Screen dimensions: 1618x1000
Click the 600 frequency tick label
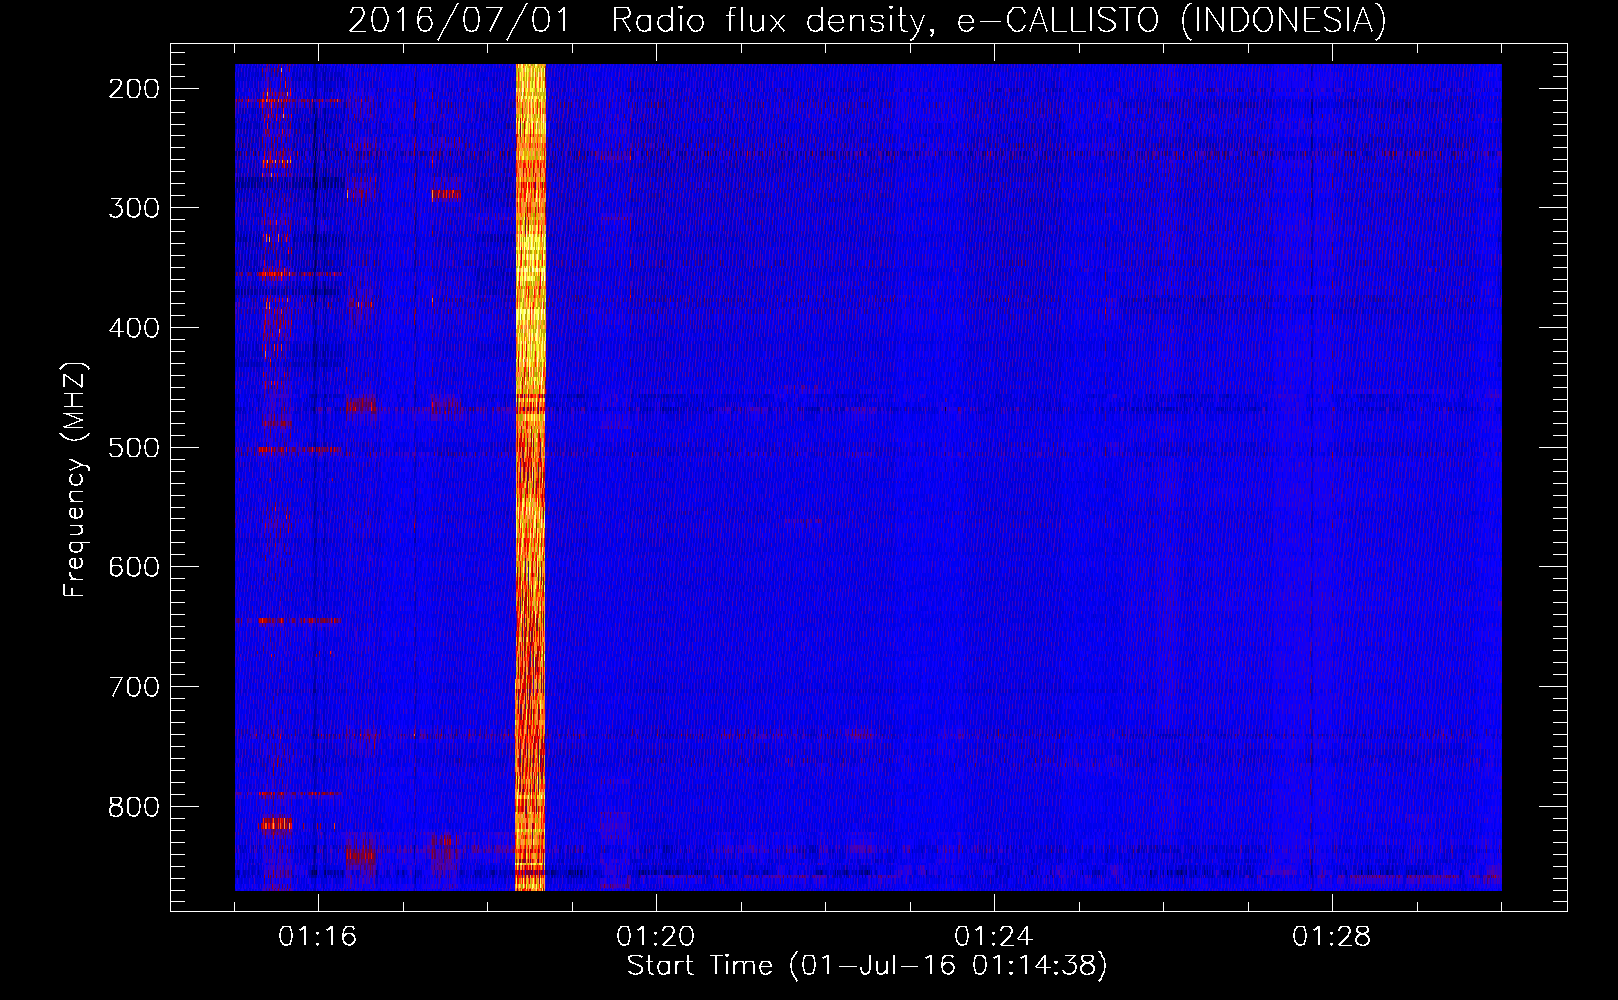133,567
